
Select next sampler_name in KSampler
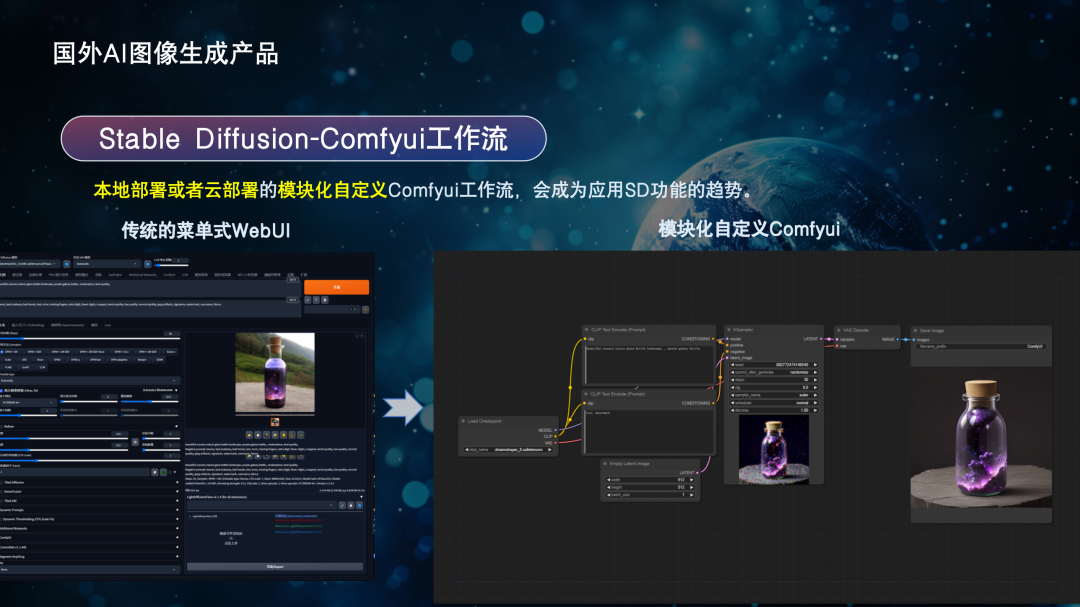816,395
